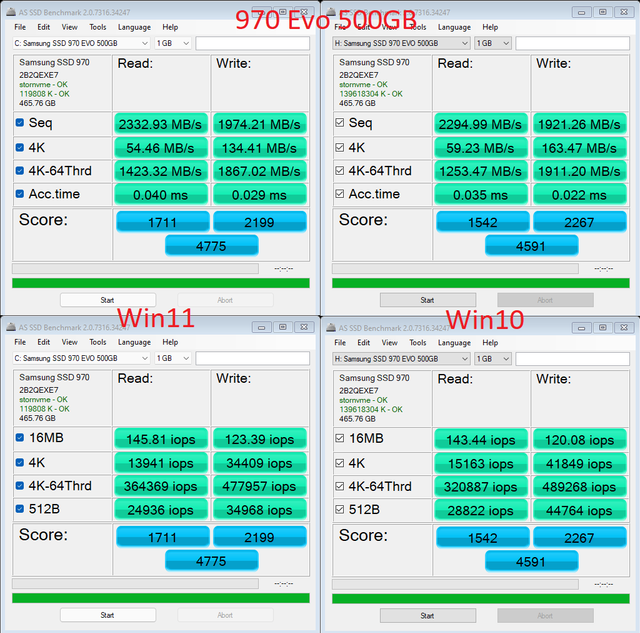Image resolution: width=640 pixels, height=633 pixels.
Task: Minimize the C: drive 16MB window
Action: (262, 327)
